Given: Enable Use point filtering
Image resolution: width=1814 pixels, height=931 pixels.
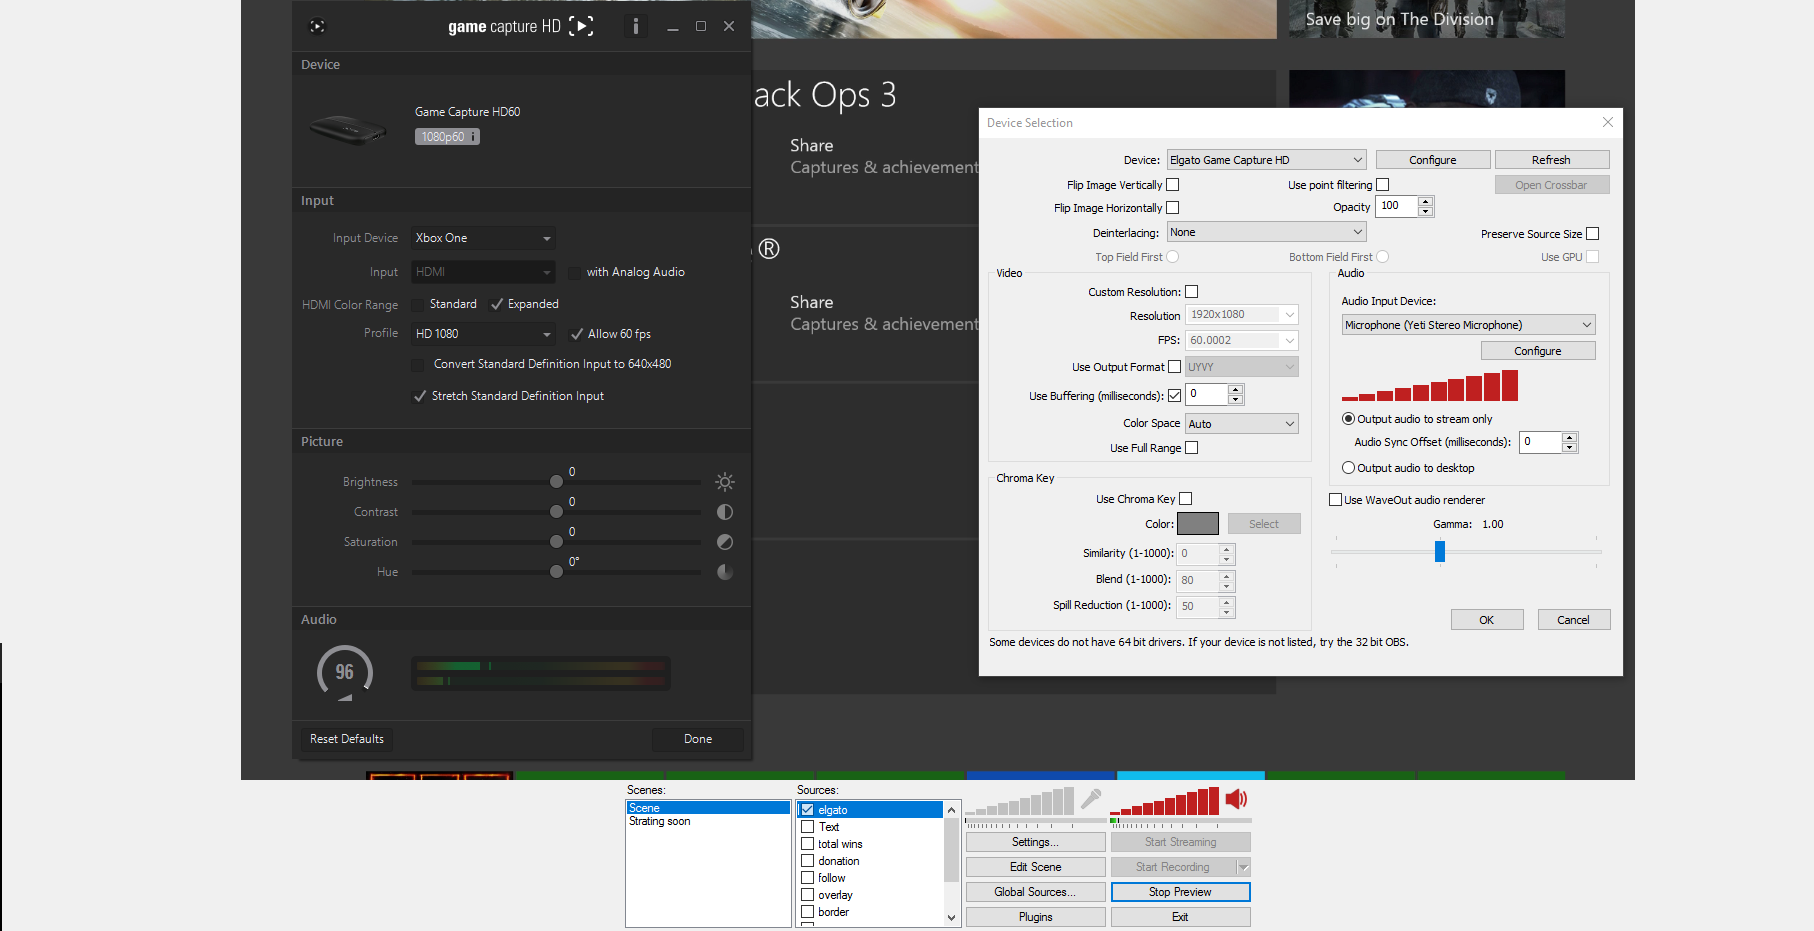Looking at the screenshot, I should [1383, 185].
